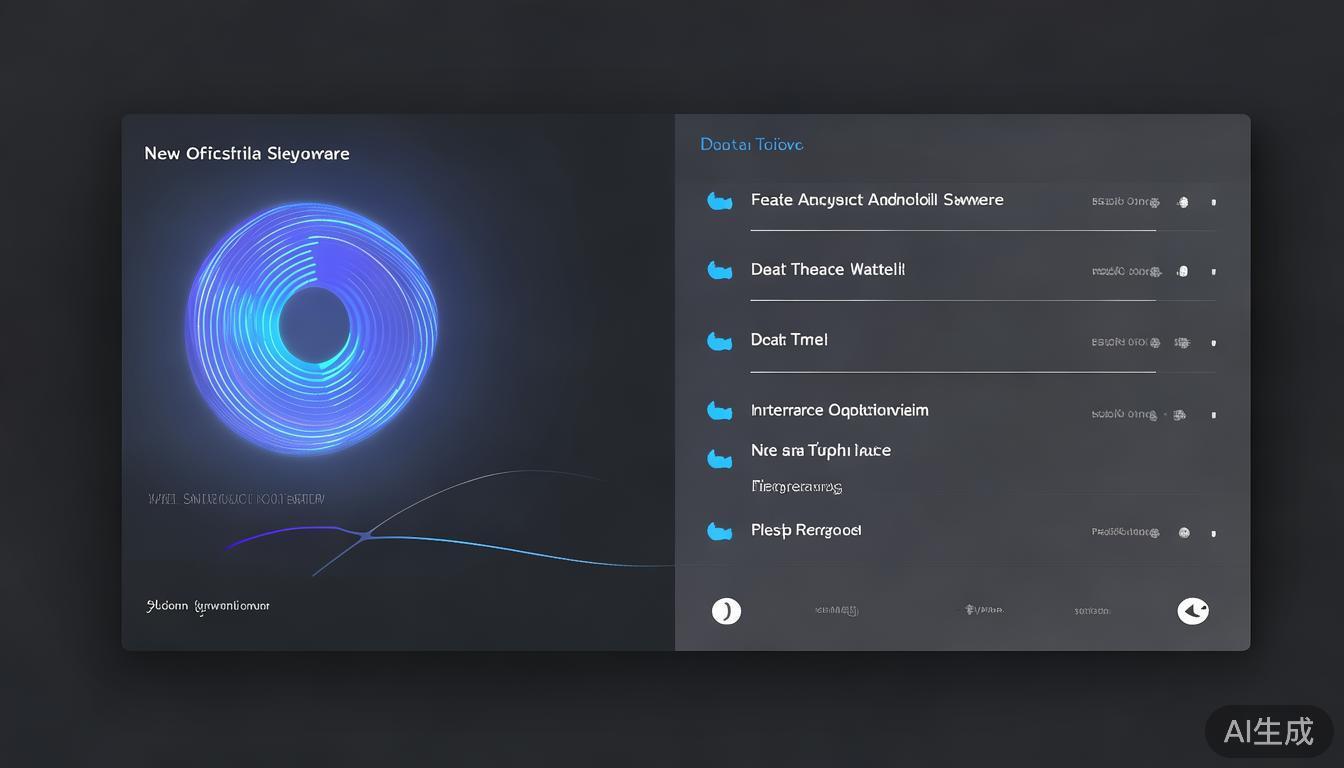This screenshot has height=768, width=1344.
Task: Toggle the round status indicator on Deat Theace Wattell row
Action: tap(1183, 271)
